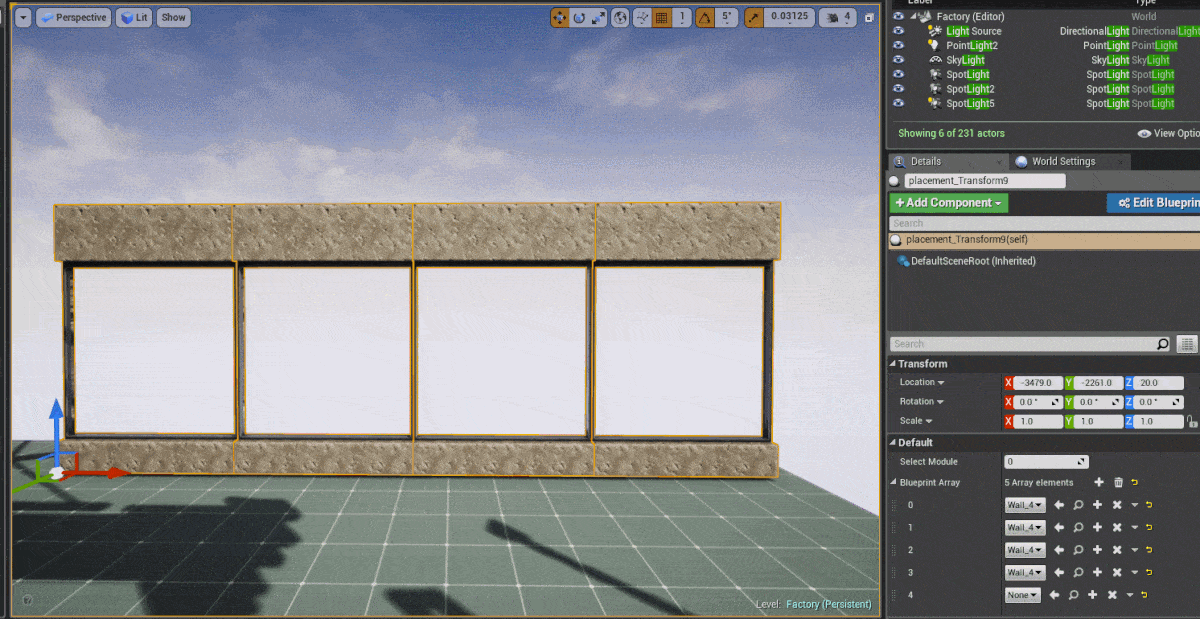Select the scale gizmo tool

coord(598,17)
